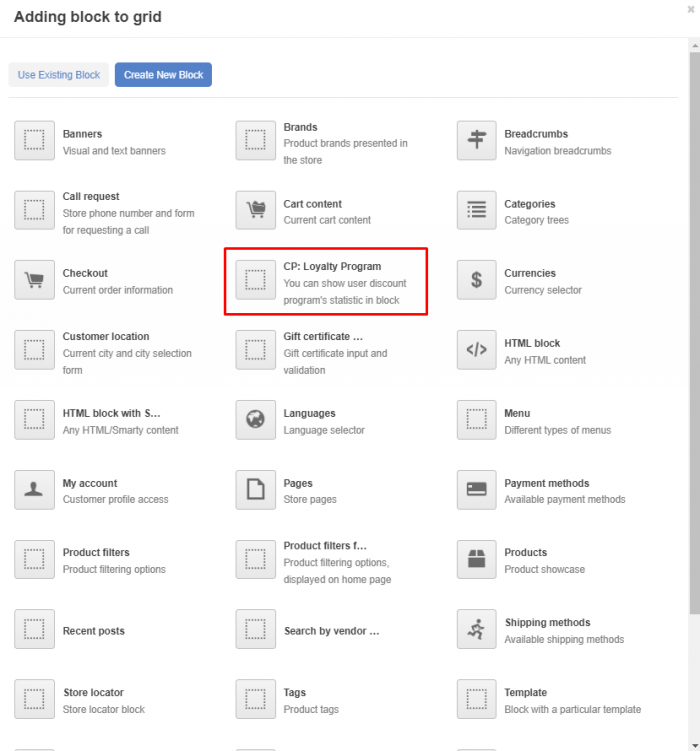This screenshot has height=751, width=700.
Task: Click the Cart content cart icon
Action: coord(255,210)
